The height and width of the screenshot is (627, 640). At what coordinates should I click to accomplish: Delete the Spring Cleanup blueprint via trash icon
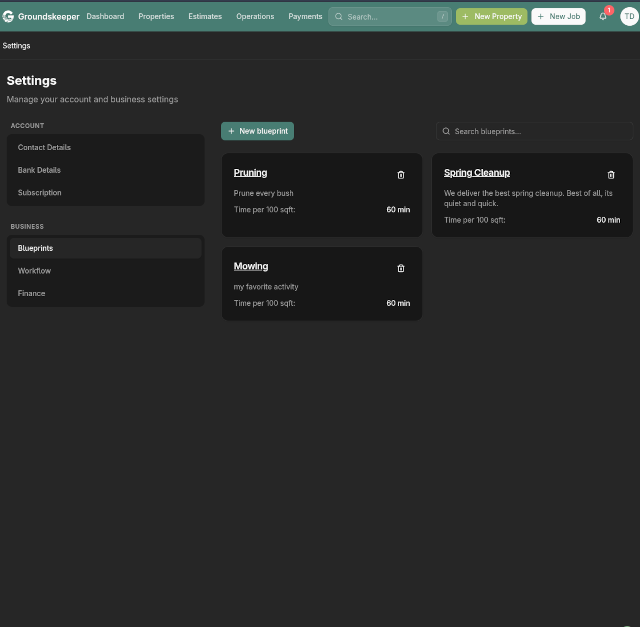point(611,175)
